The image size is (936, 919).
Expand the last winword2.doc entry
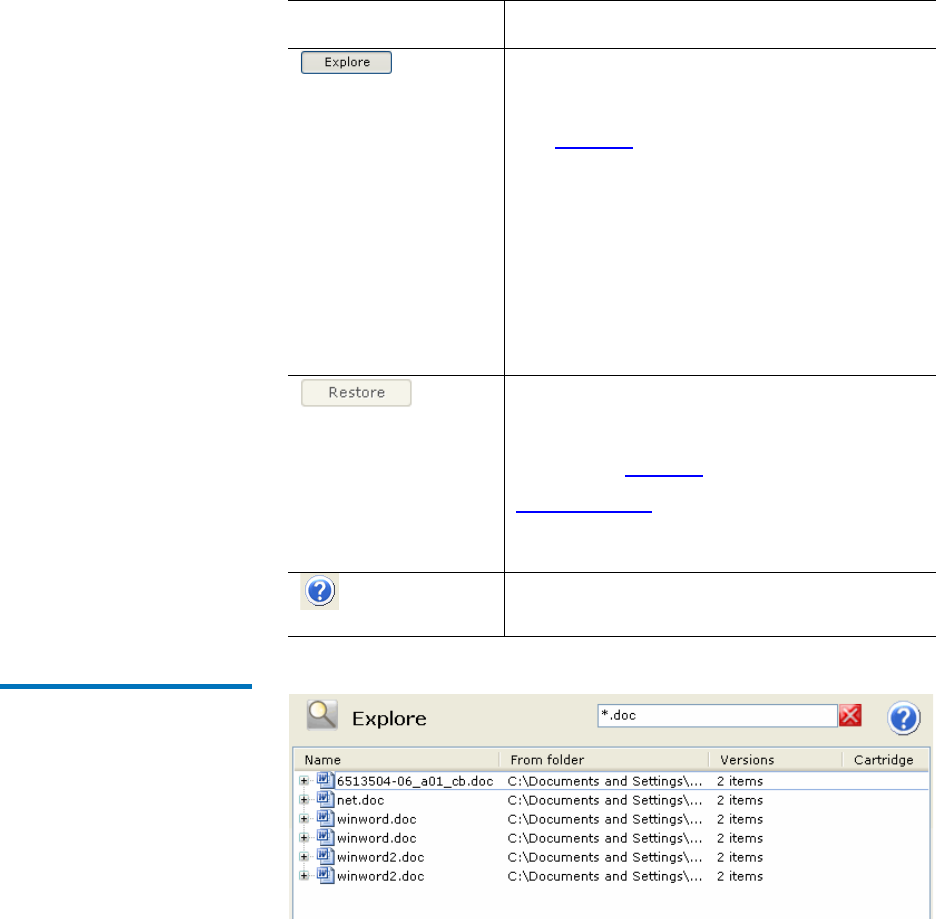pos(304,877)
